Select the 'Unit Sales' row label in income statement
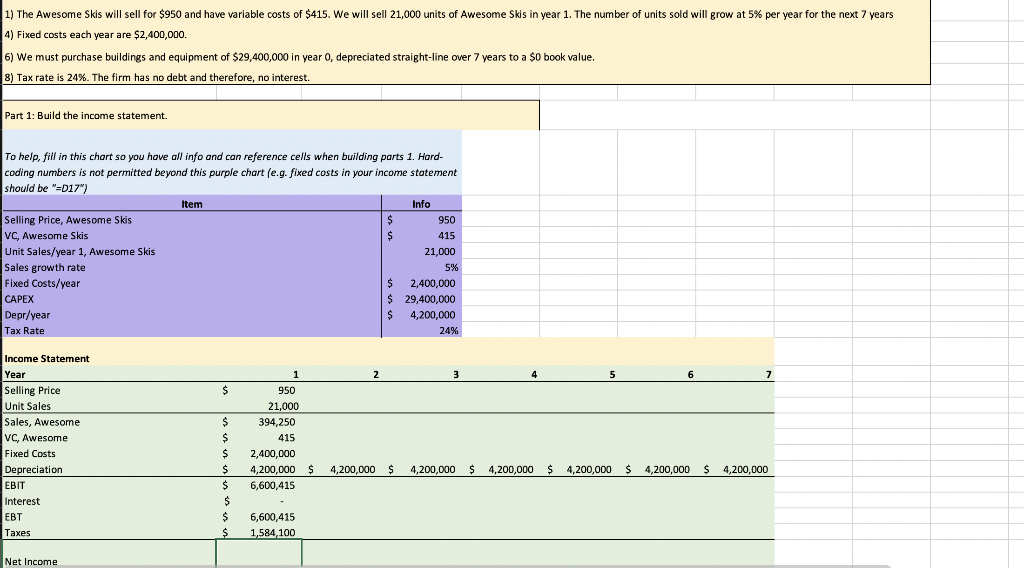Viewport: 1024px width, 568px height. pos(27,406)
